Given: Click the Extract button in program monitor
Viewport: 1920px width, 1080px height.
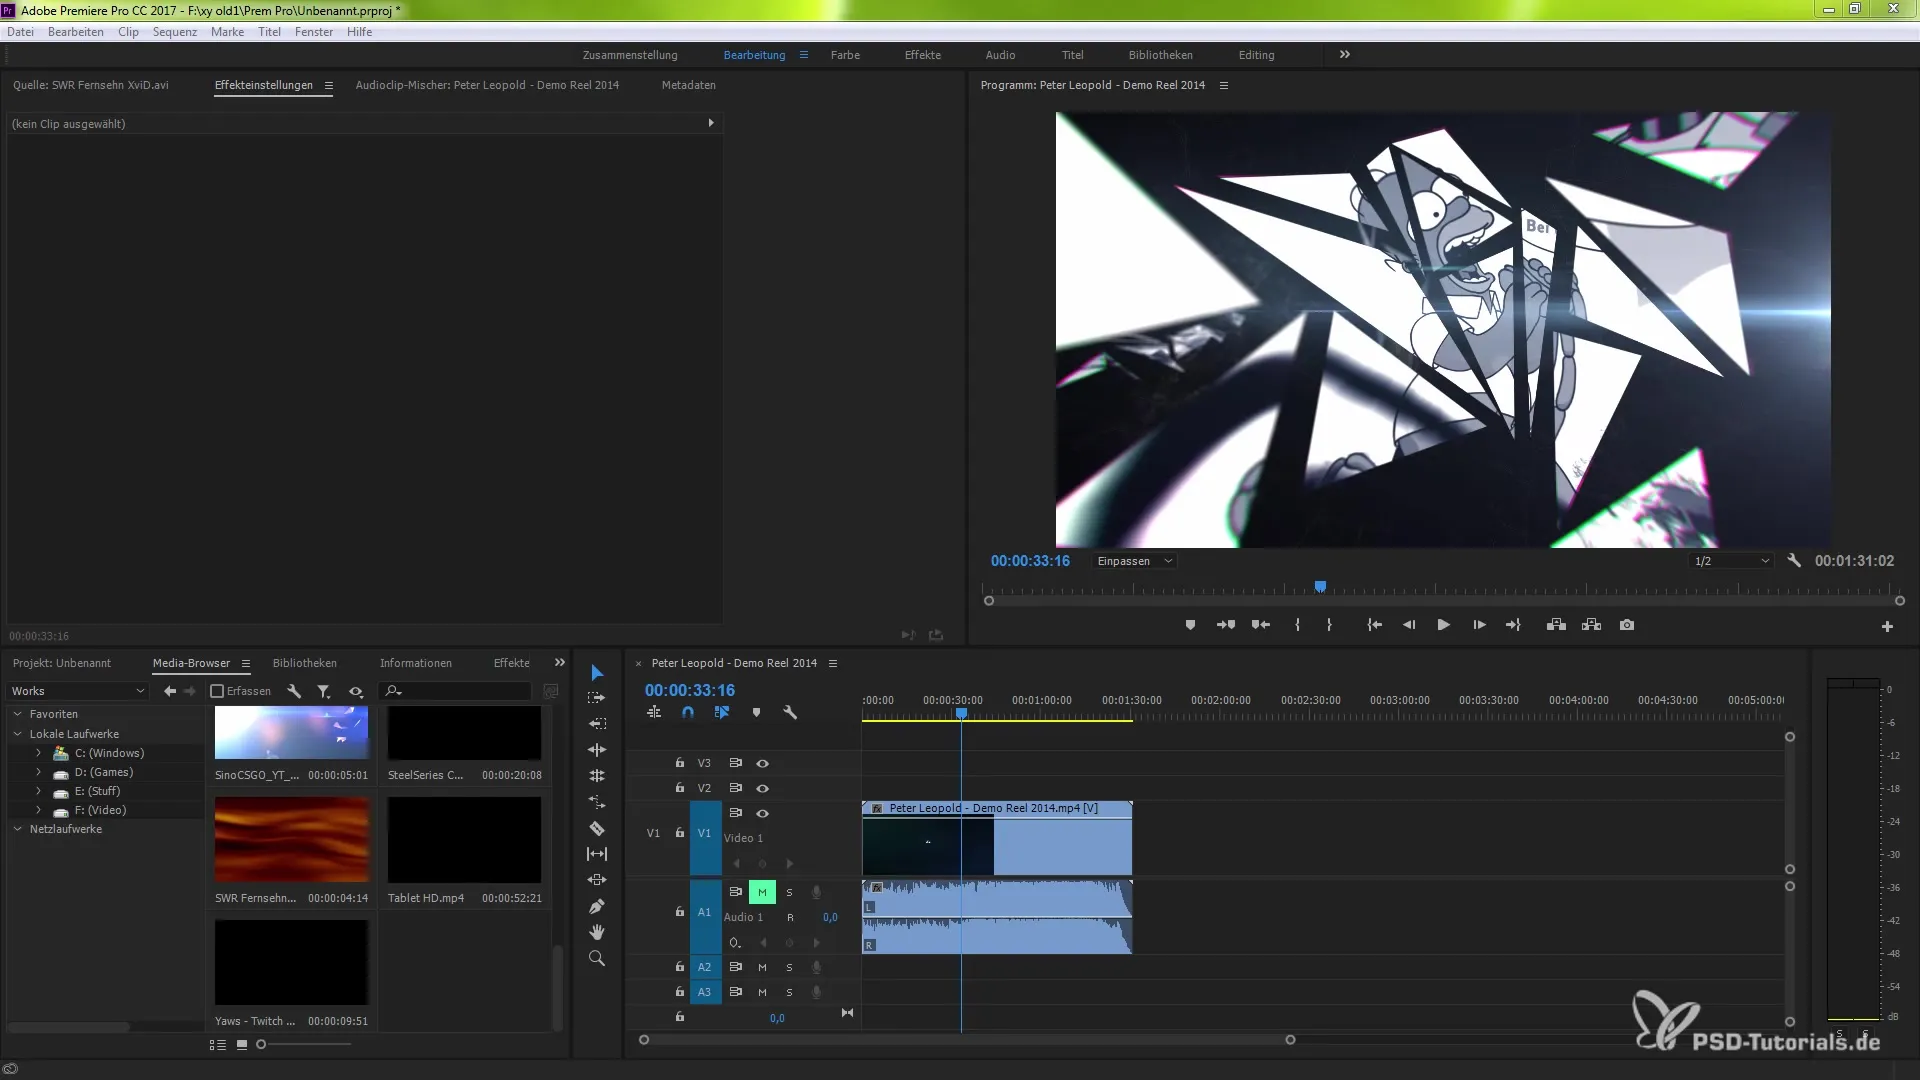Looking at the screenshot, I should pyautogui.click(x=1591, y=625).
